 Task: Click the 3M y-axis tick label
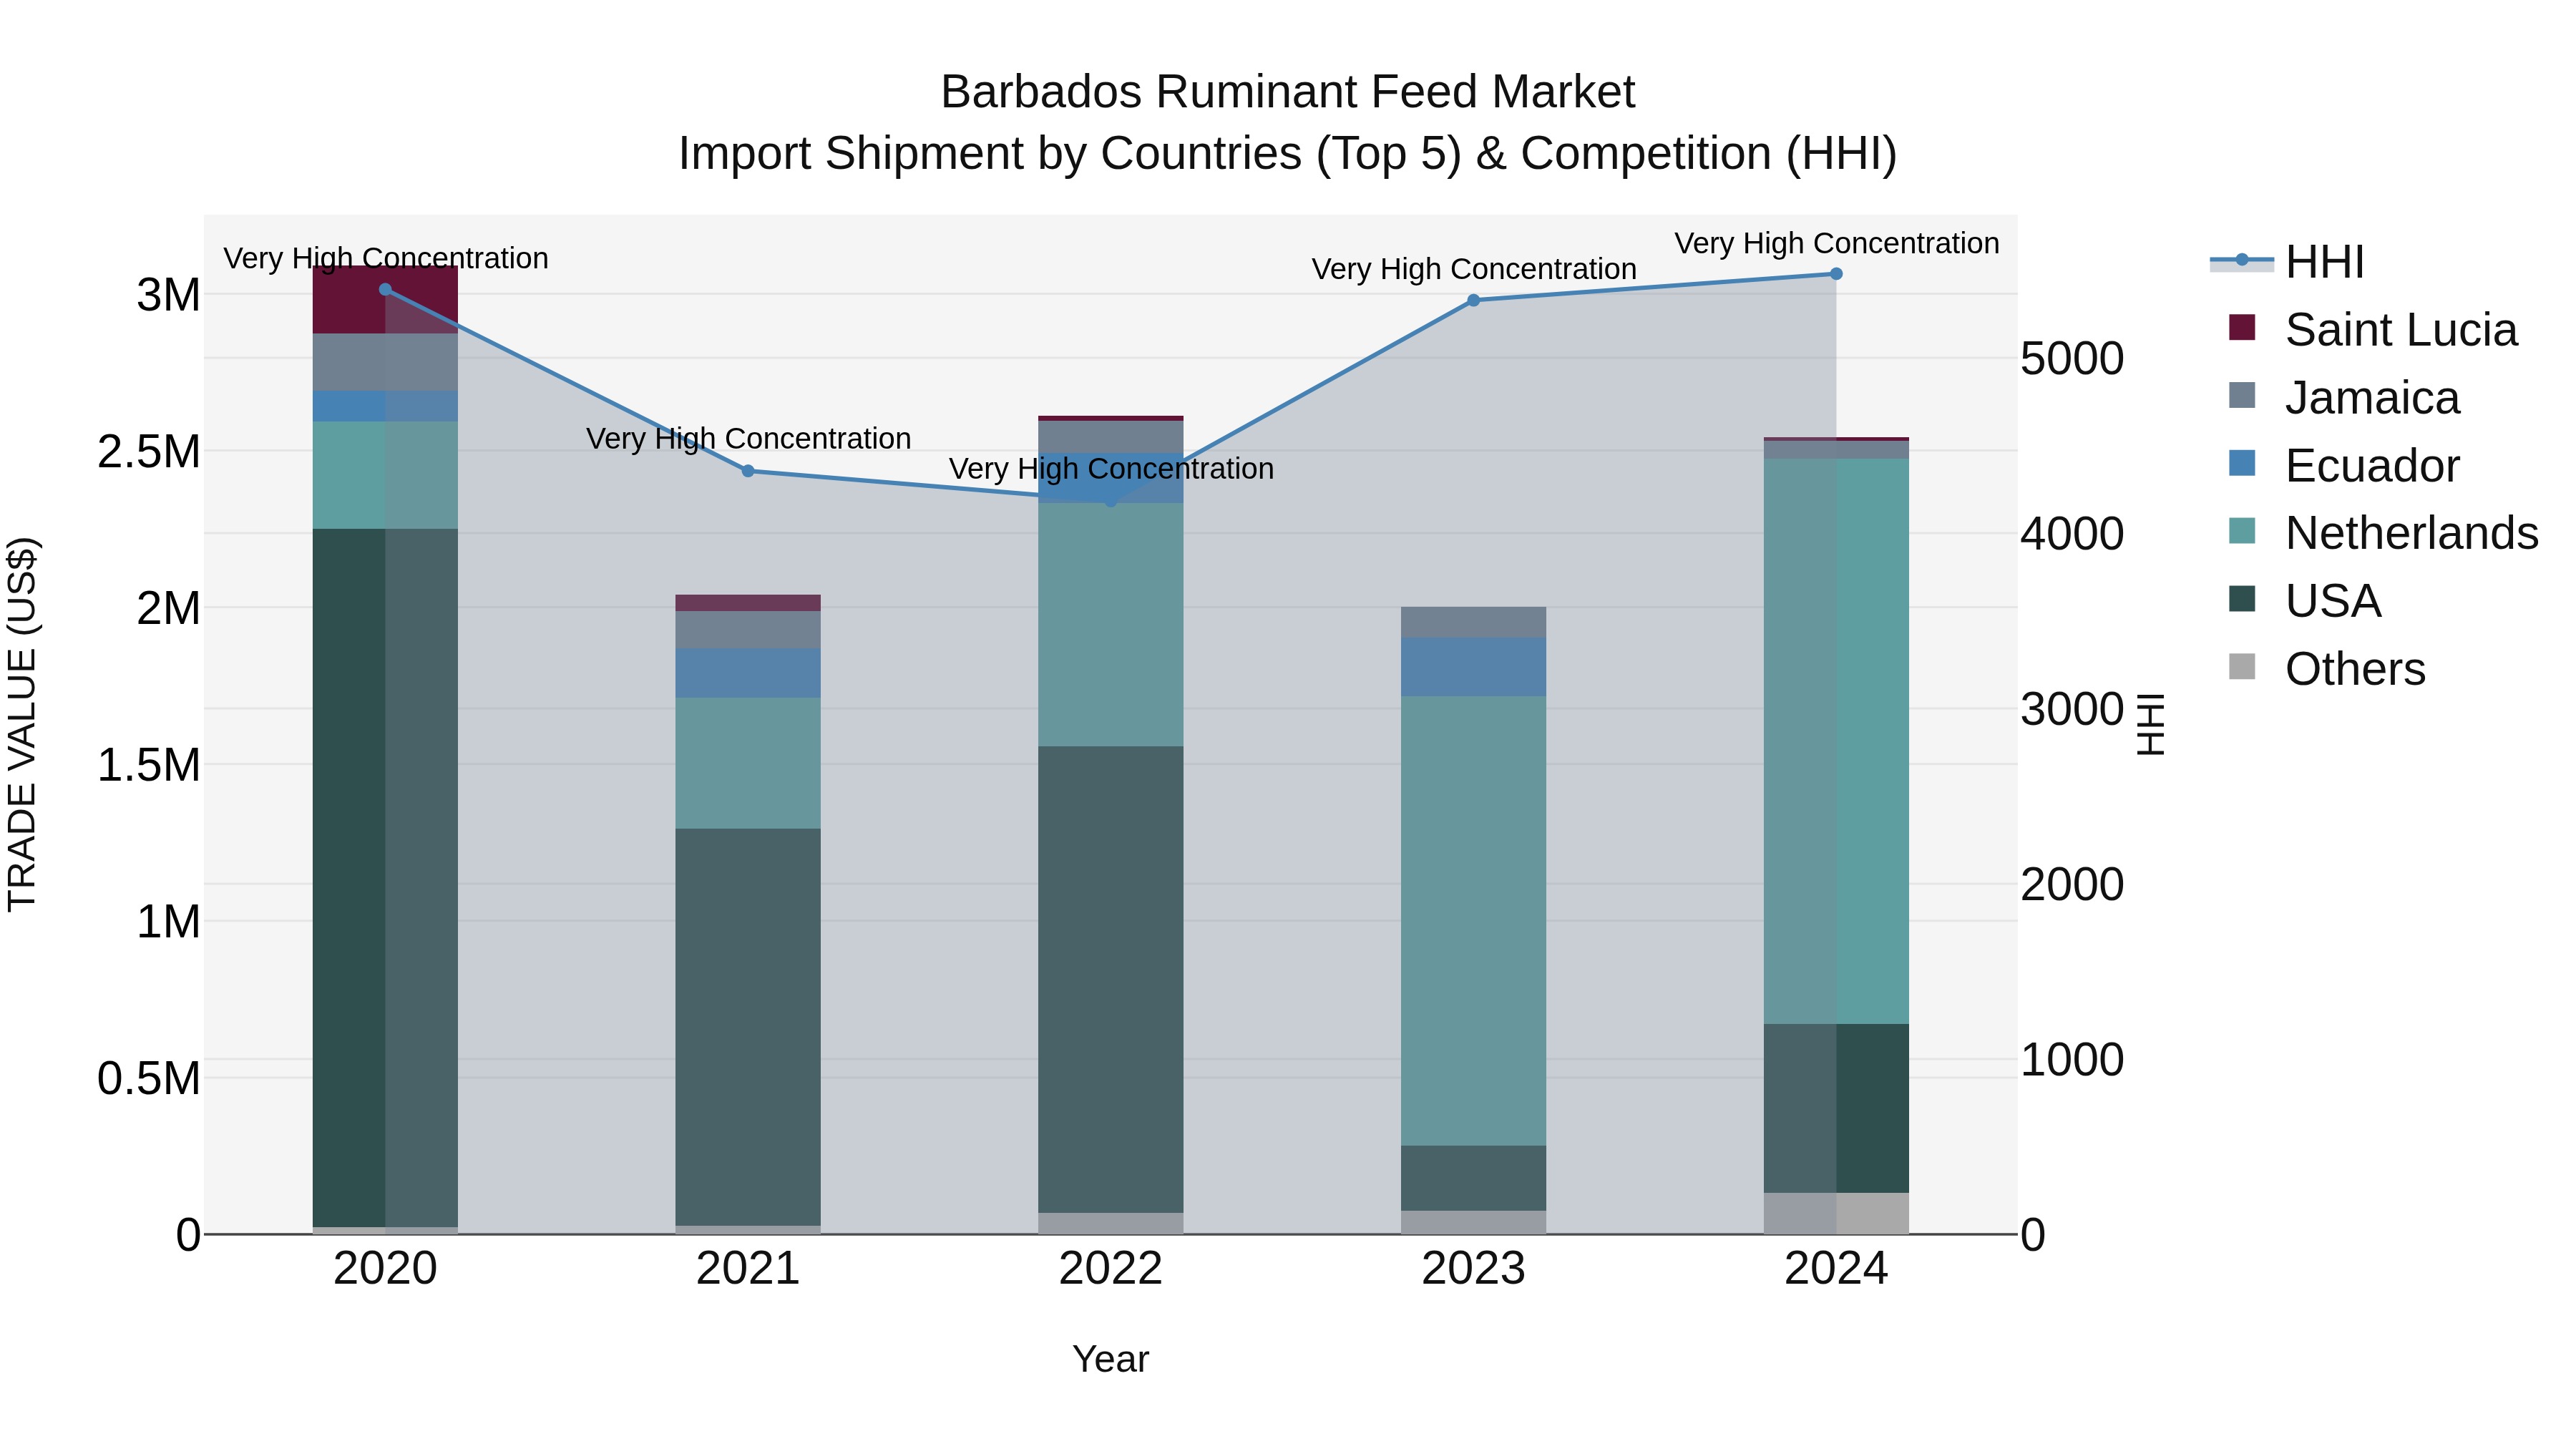point(168,296)
